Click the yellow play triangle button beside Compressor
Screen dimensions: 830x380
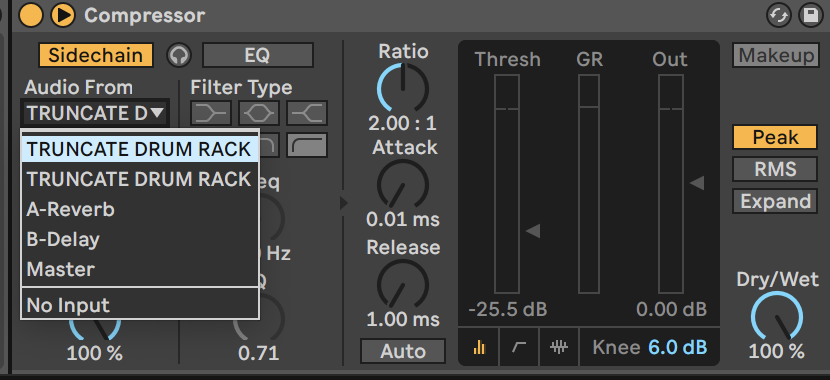(63, 15)
